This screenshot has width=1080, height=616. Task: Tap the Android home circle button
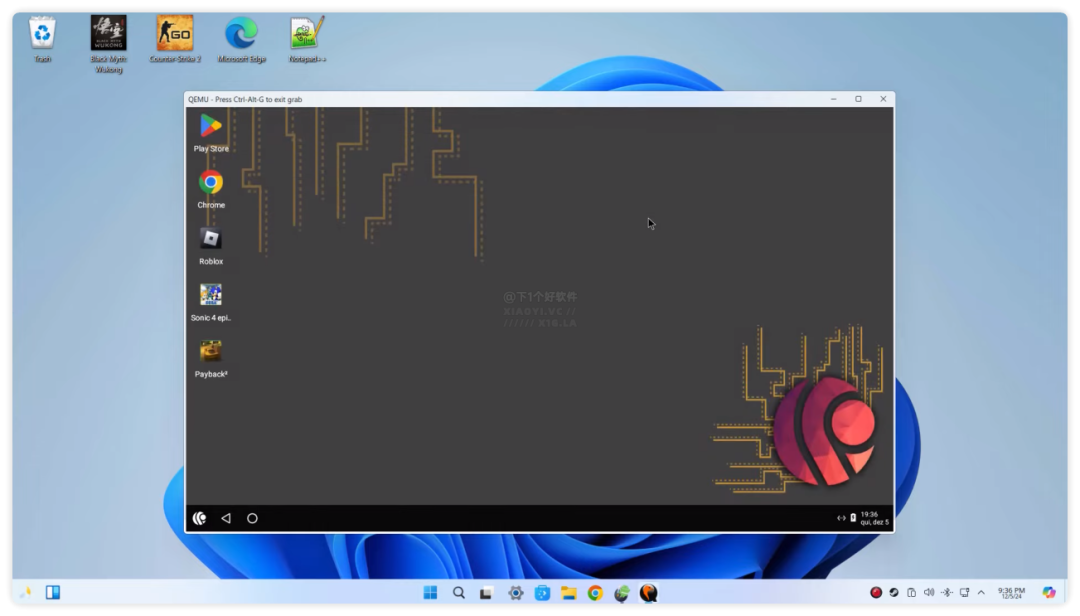pos(252,518)
